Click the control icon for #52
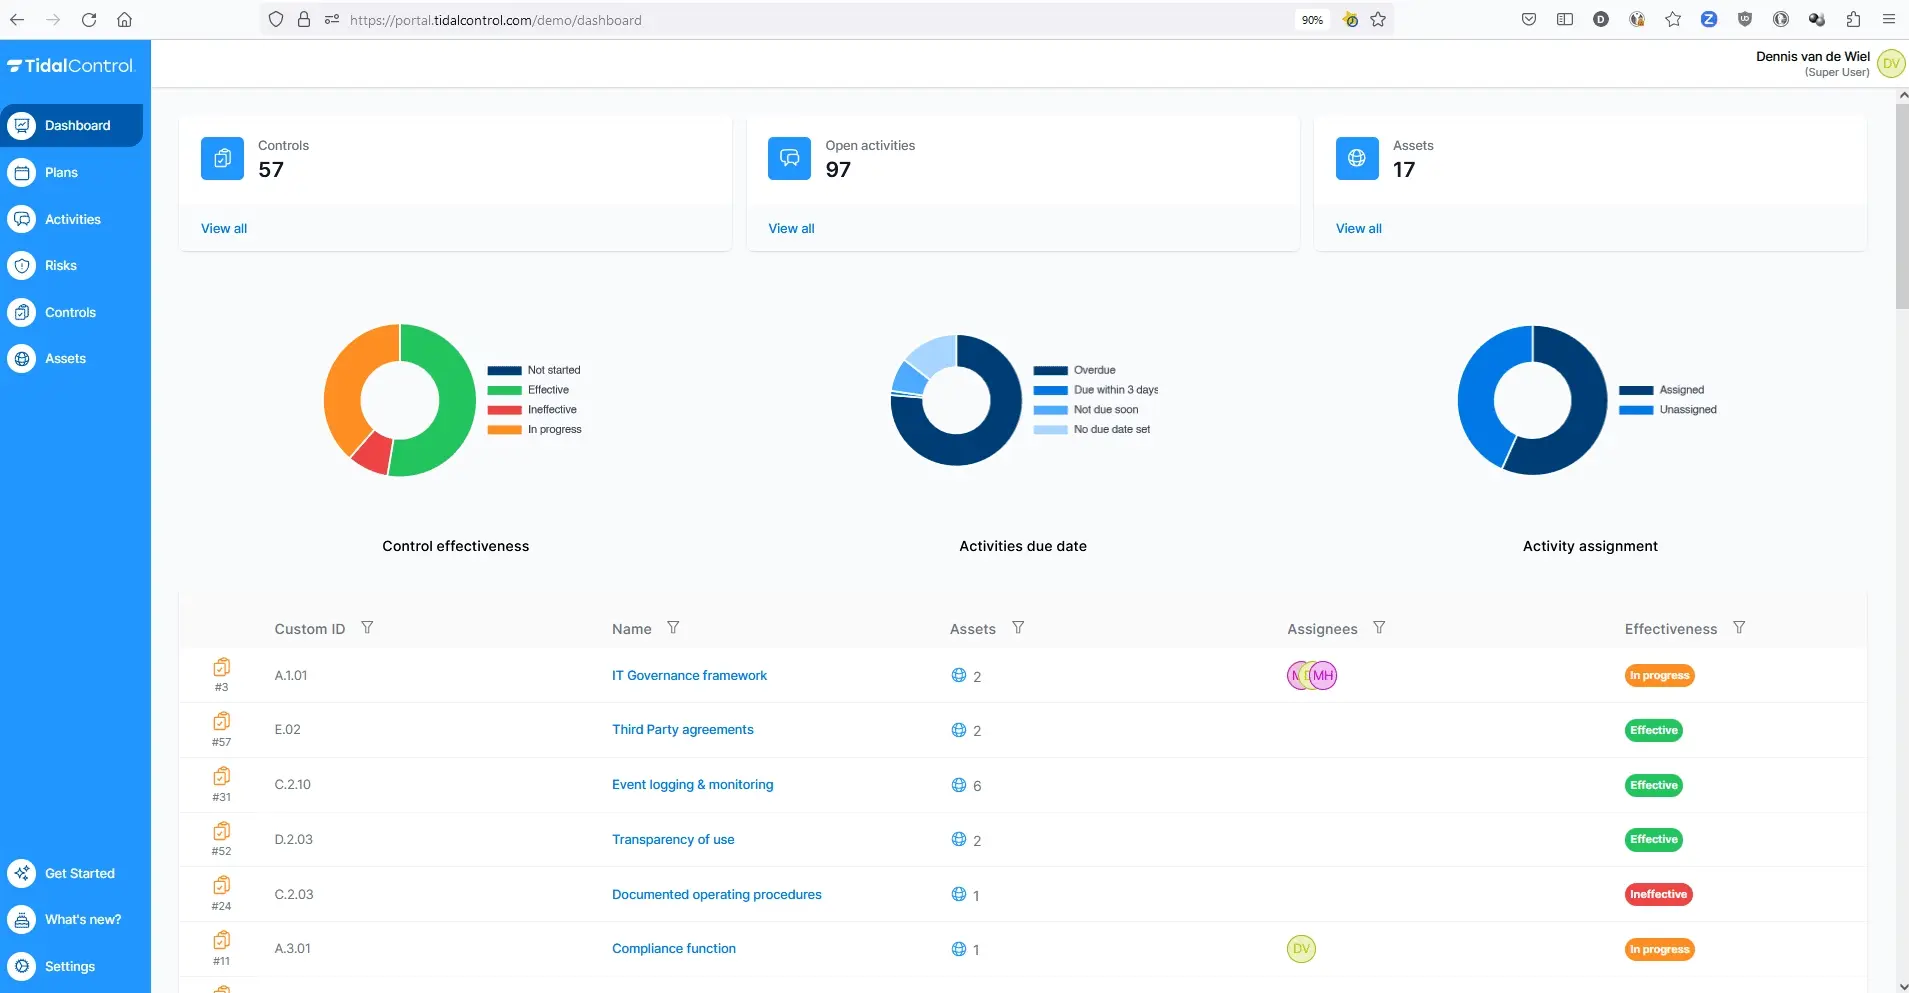Viewport: 1909px width, 993px height. tap(222, 831)
